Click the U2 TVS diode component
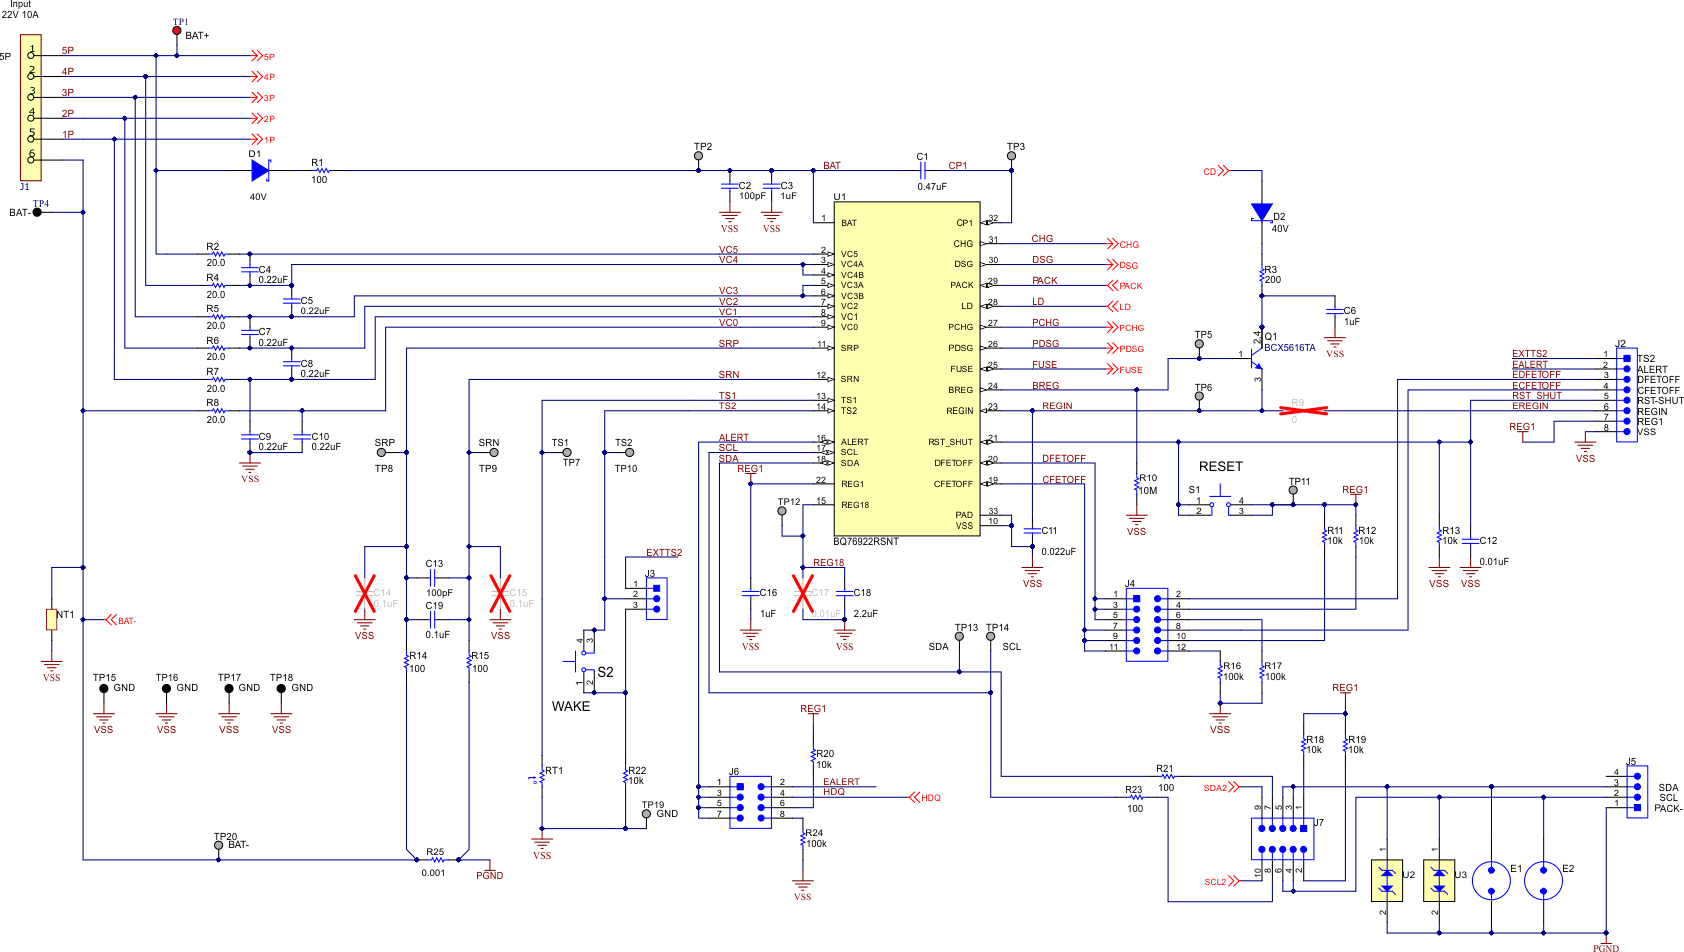 click(x=1386, y=880)
